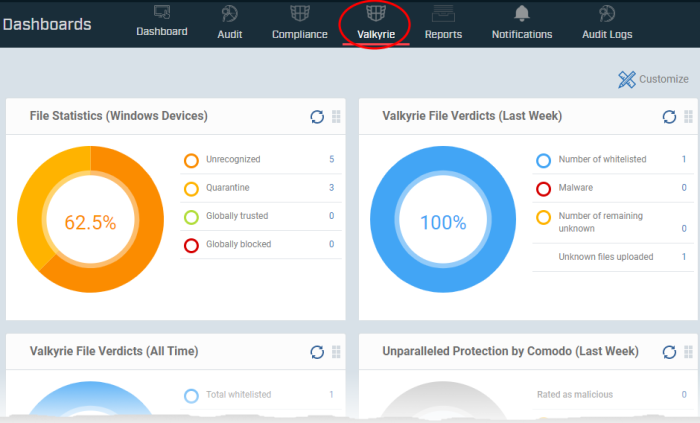Refresh the Valkyrie File Verdicts (All Time) widget
Viewport: 700px width, 423px height.
tap(317, 352)
